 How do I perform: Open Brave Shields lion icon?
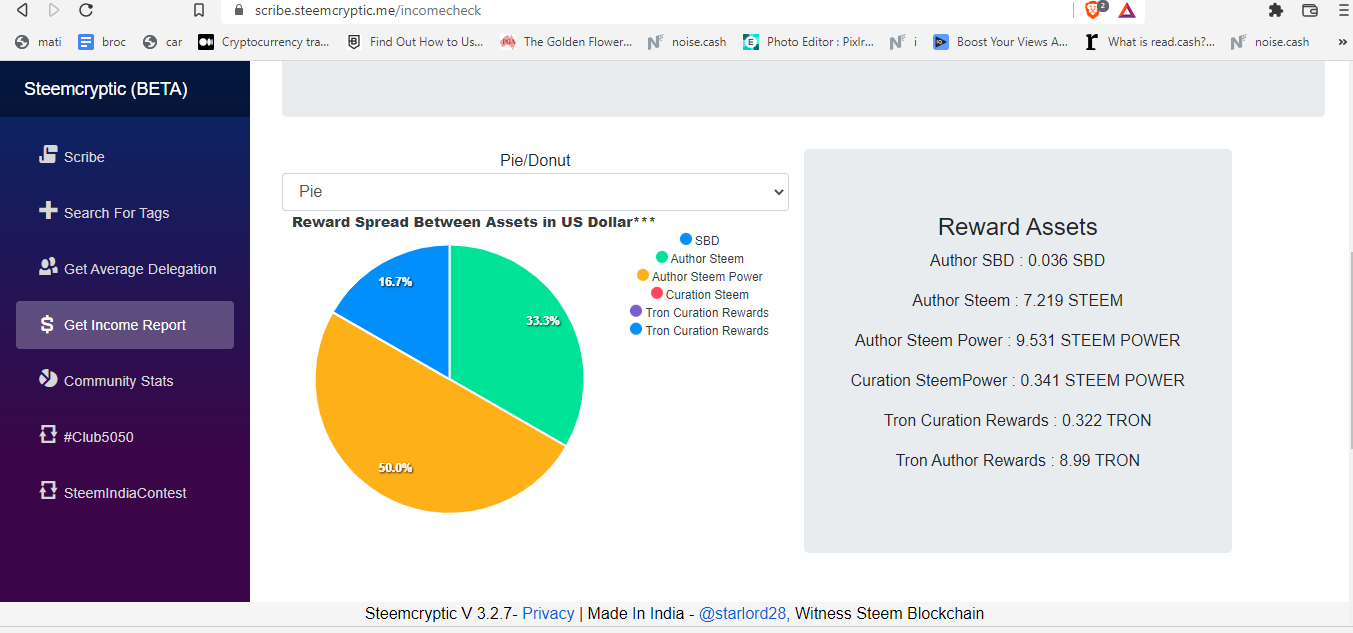click(x=1095, y=10)
